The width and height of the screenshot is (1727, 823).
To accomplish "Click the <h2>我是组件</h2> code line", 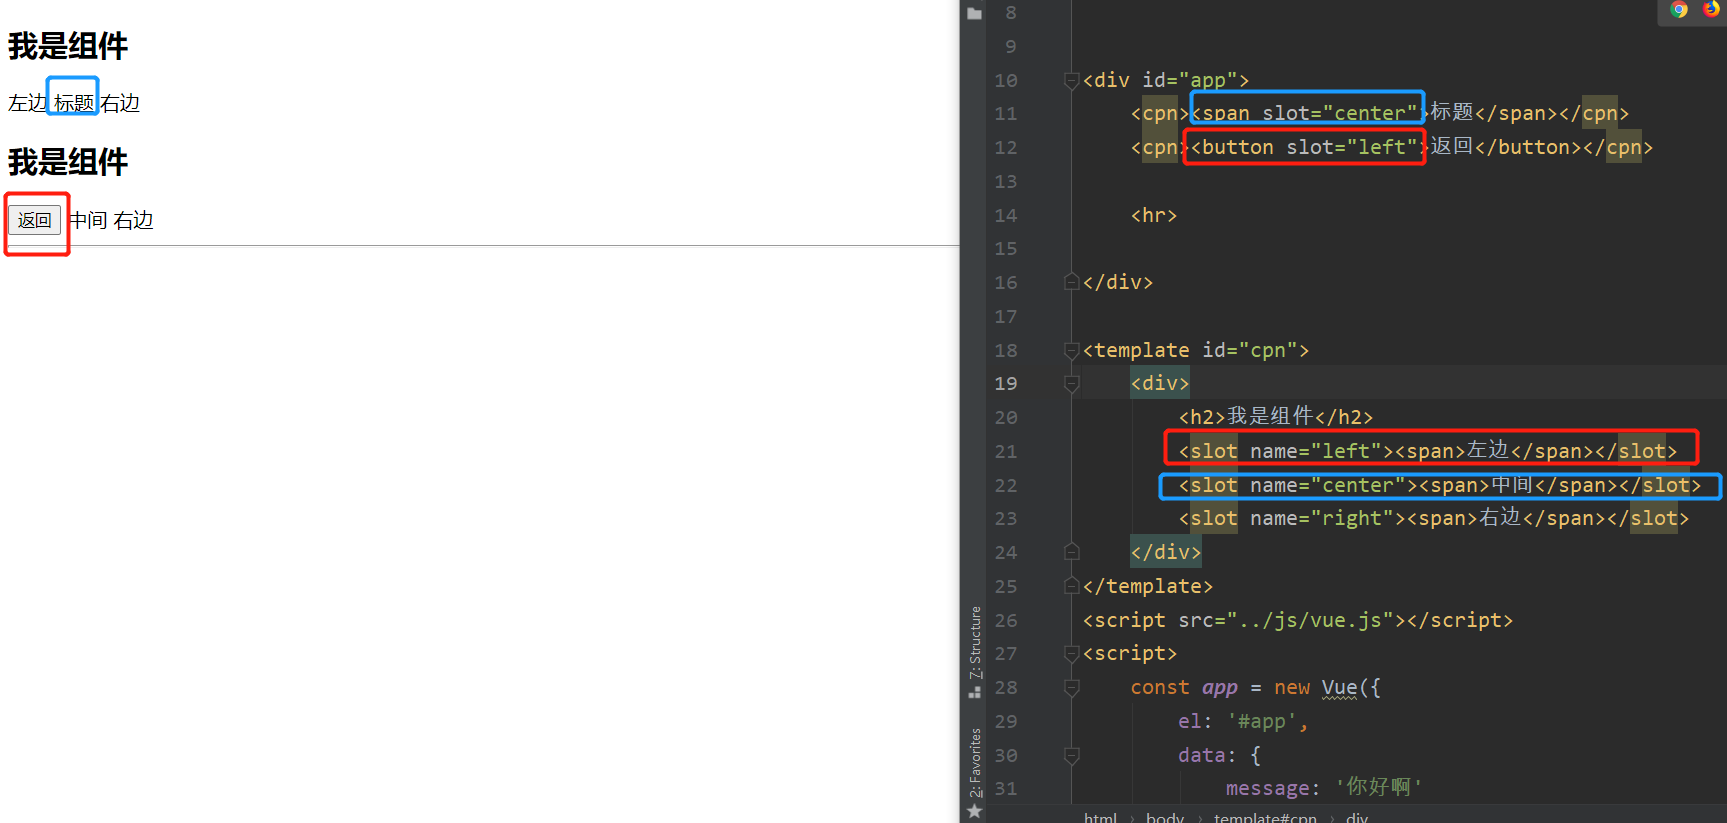I will coord(1276,417).
